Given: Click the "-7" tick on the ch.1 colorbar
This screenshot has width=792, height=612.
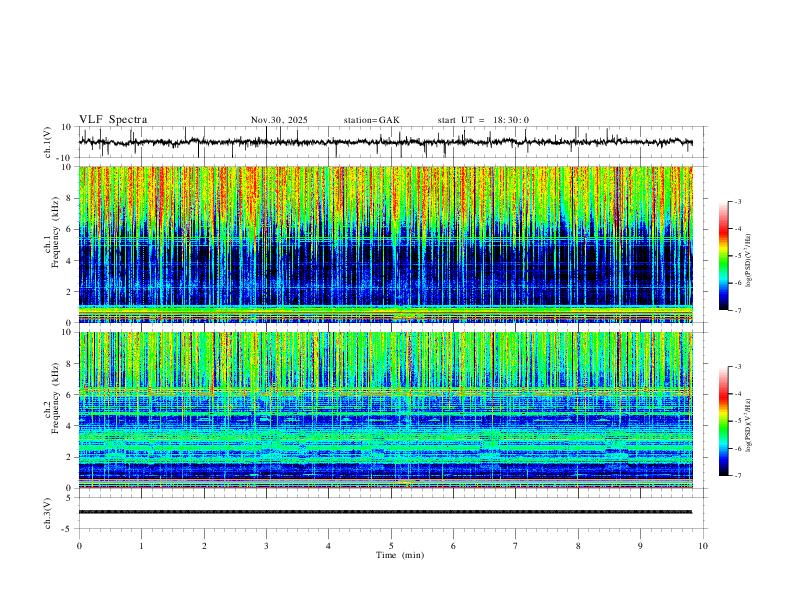Looking at the screenshot, I should click(x=737, y=310).
